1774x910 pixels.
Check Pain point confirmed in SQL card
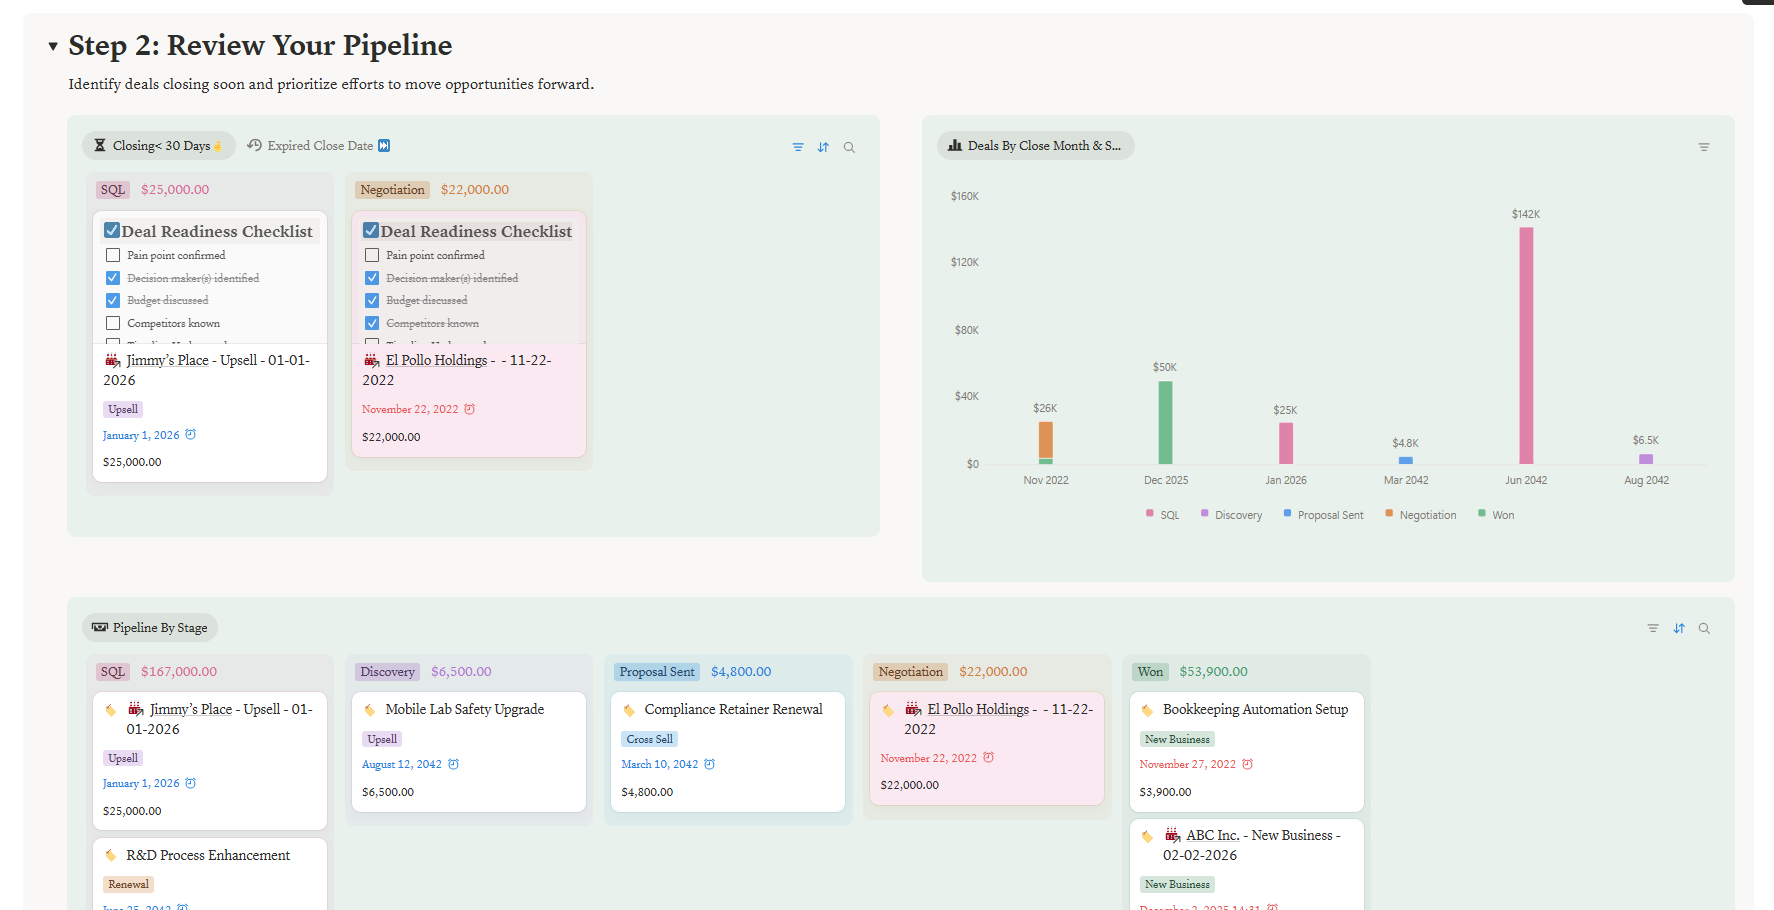pyautogui.click(x=113, y=255)
